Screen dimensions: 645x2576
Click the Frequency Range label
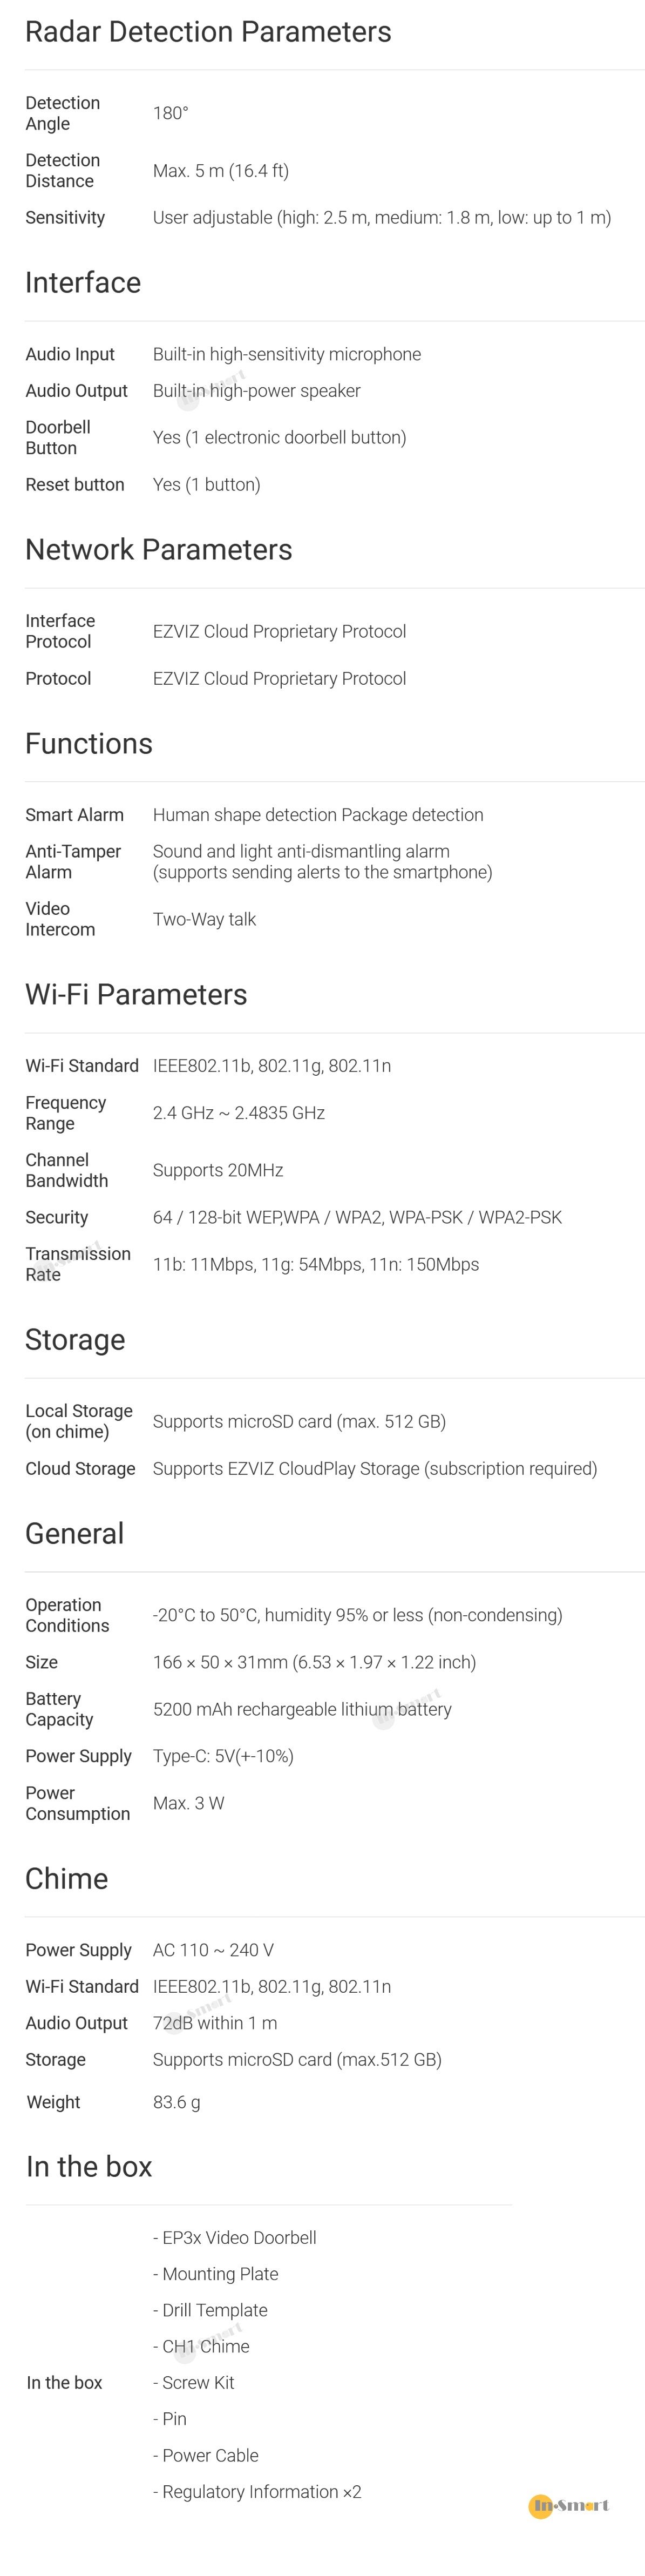click(x=65, y=1113)
